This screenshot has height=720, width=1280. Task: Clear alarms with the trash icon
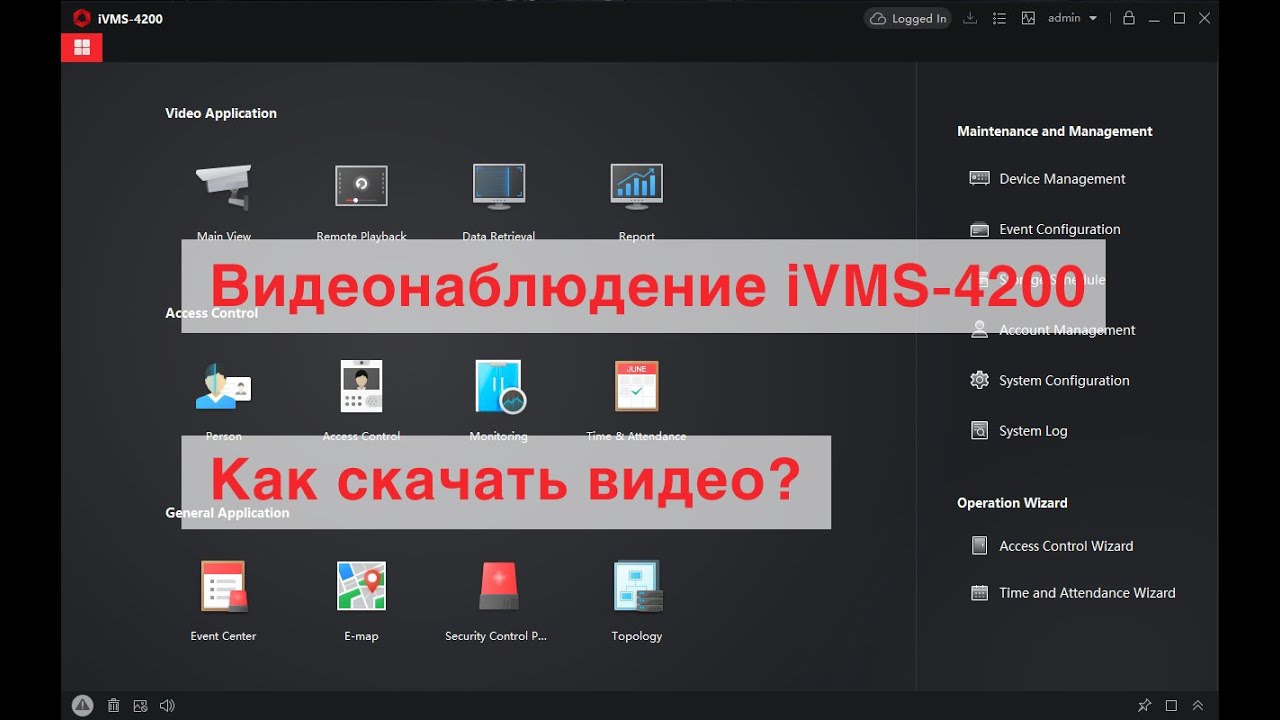pyautogui.click(x=113, y=705)
